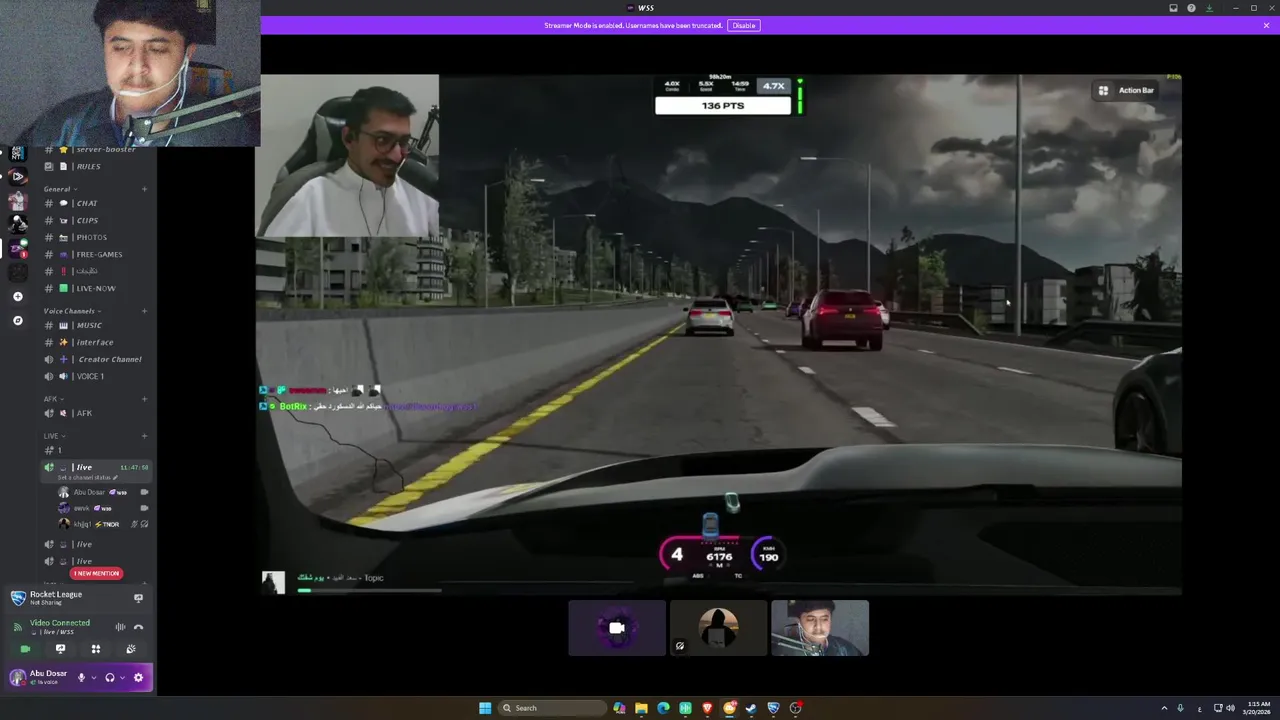Open the interface channel
Viewport: 1280px width, 720px height.
96,342
